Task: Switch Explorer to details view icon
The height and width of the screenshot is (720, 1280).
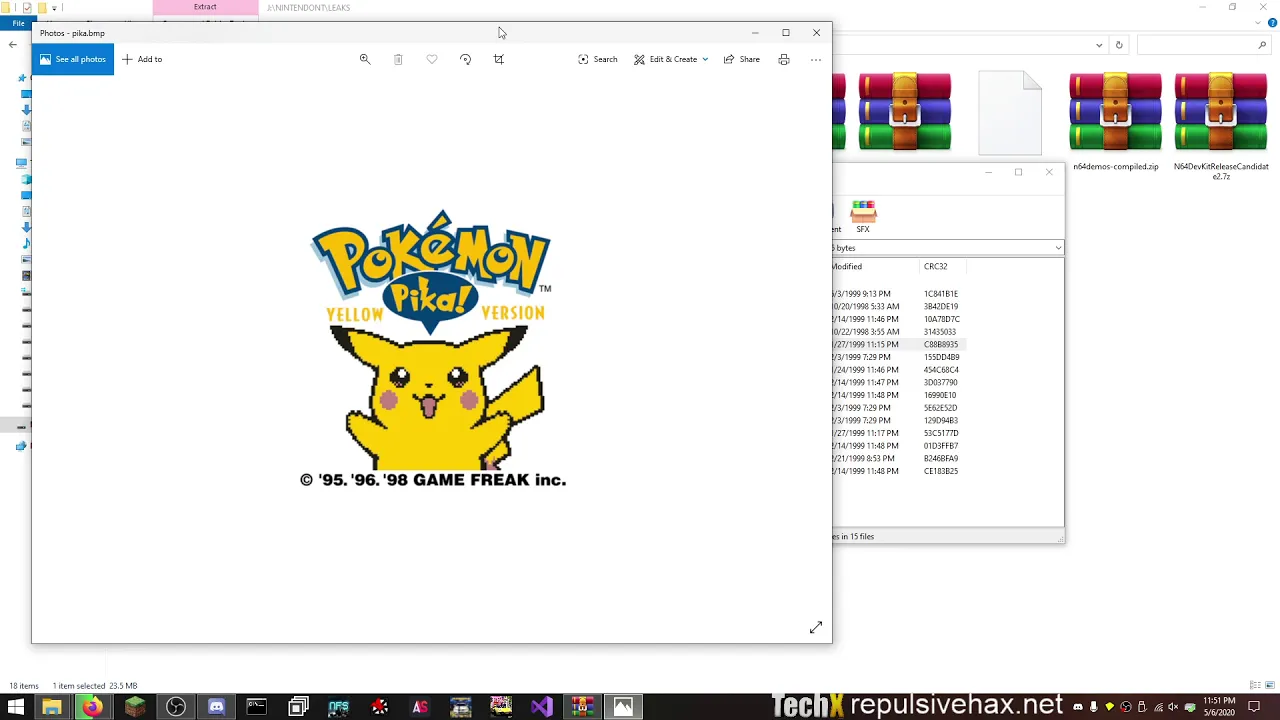Action: [x=1254, y=685]
